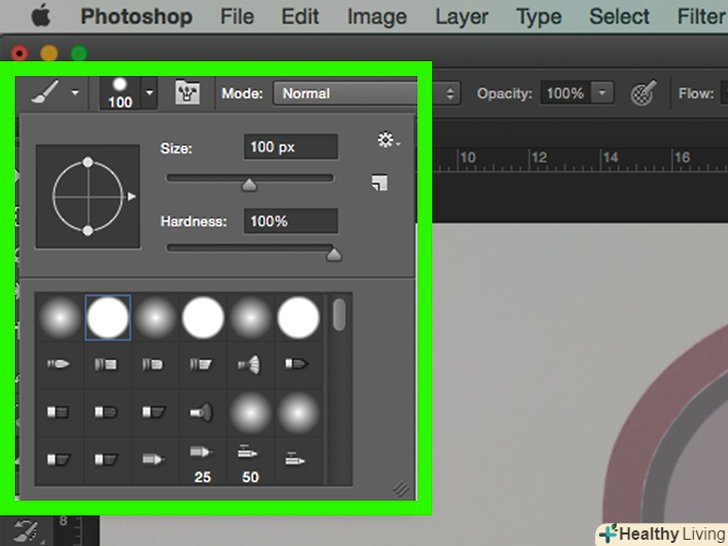The width and height of the screenshot is (728, 546).
Task: Open the Image menu
Action: coord(377,17)
